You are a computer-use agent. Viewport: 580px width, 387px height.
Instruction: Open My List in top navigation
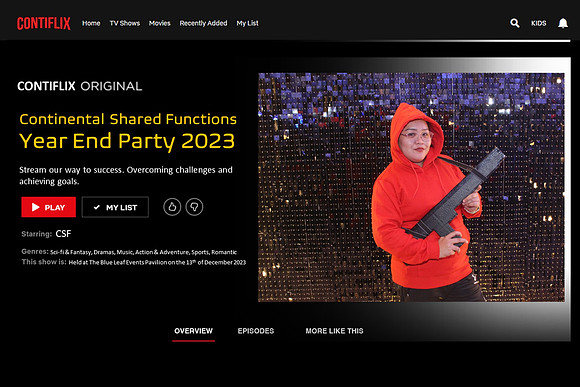point(247,23)
